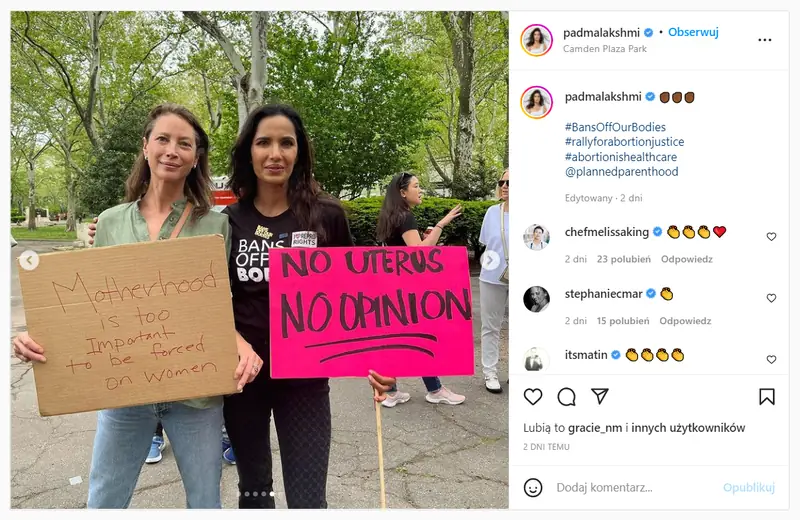Share the post with the paper plane icon

pos(600,396)
